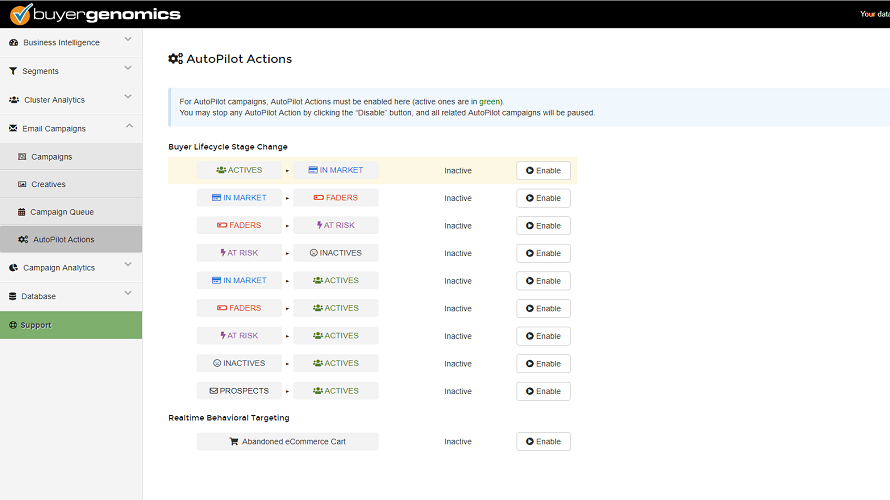Click the Business Intelligence dashboard icon
This screenshot has height=500, width=890.
point(13,43)
